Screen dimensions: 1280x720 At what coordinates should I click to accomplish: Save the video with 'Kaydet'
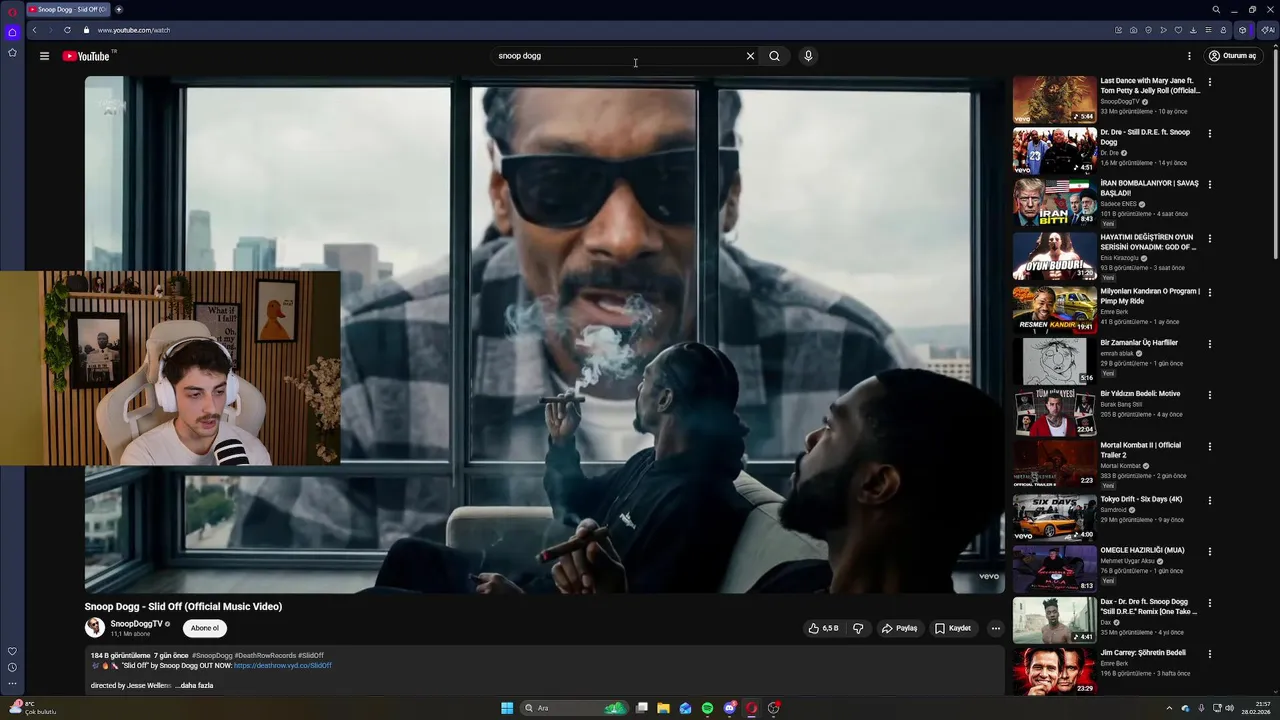(953, 628)
